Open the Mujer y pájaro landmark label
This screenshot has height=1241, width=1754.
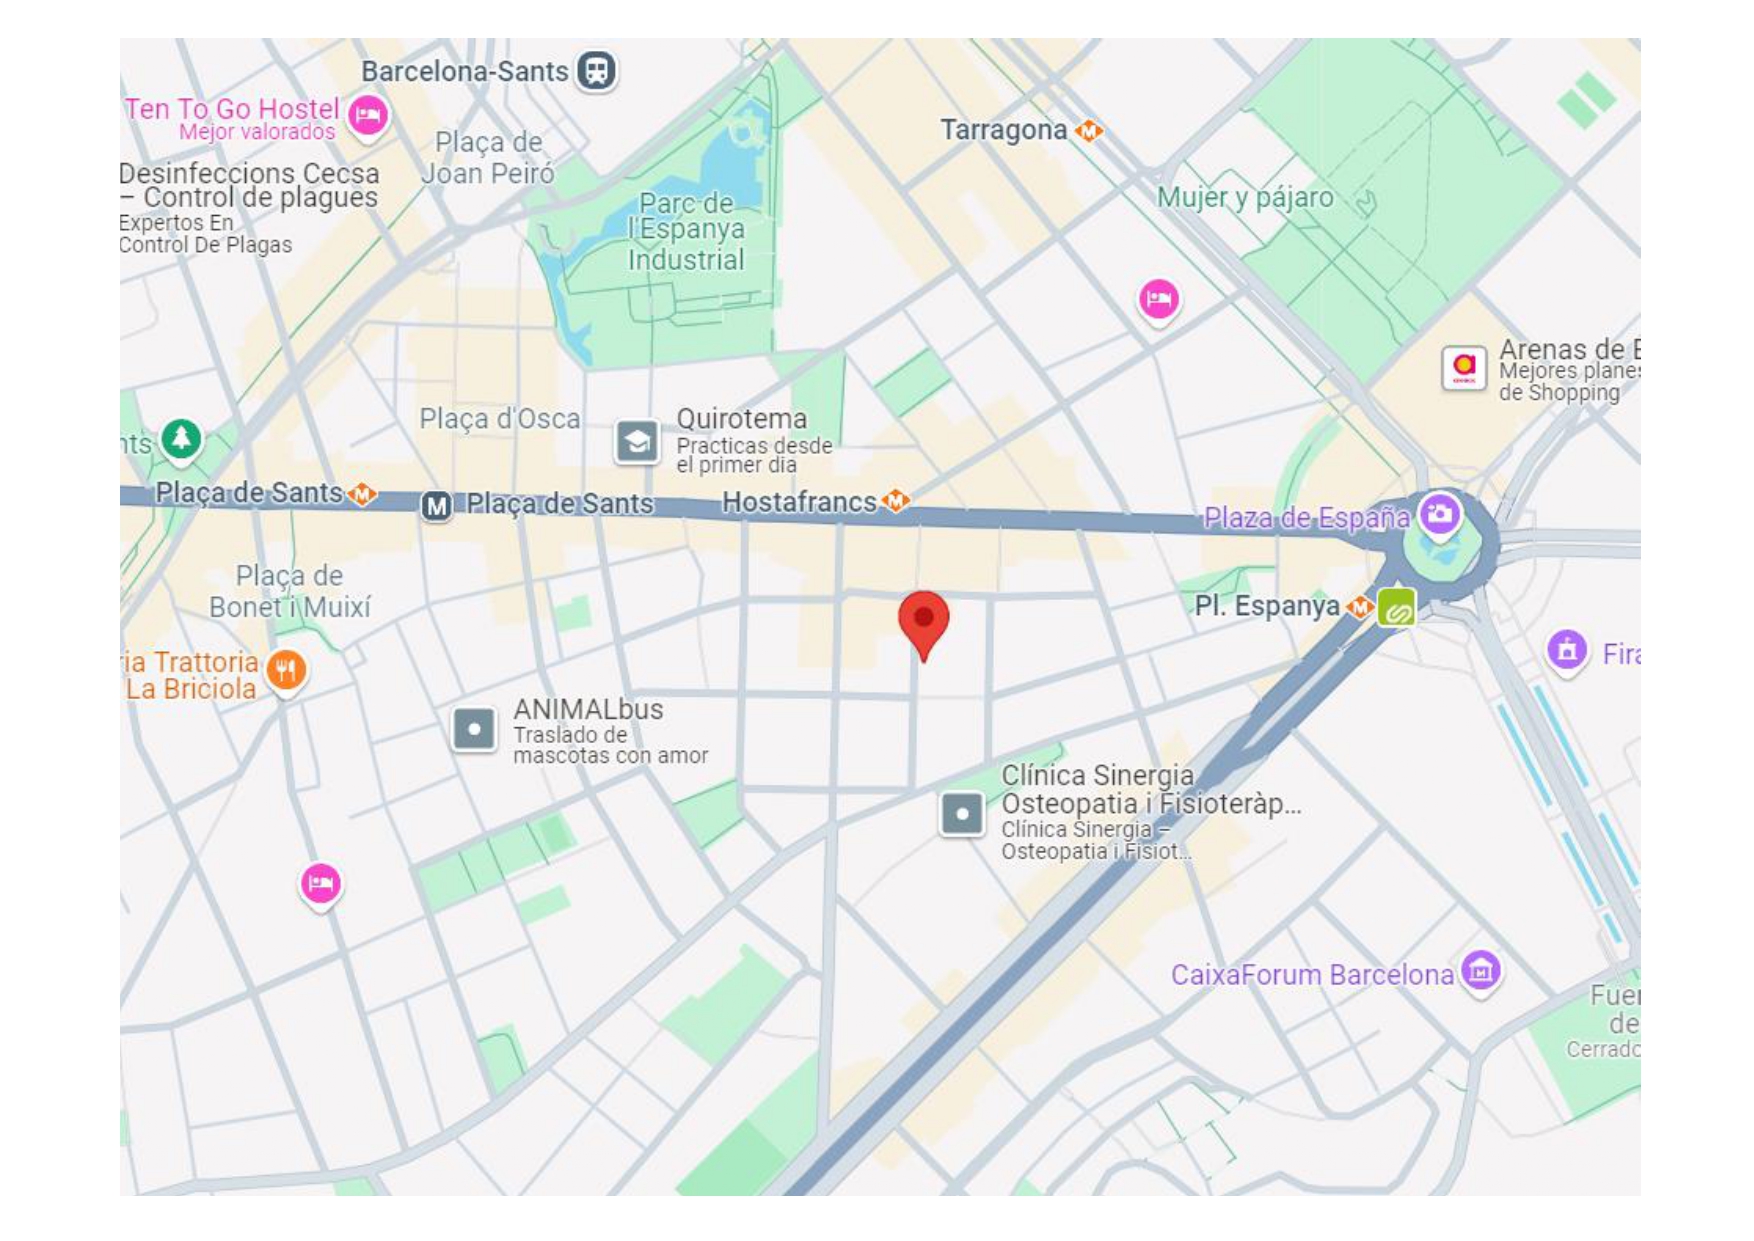[x=1245, y=197]
